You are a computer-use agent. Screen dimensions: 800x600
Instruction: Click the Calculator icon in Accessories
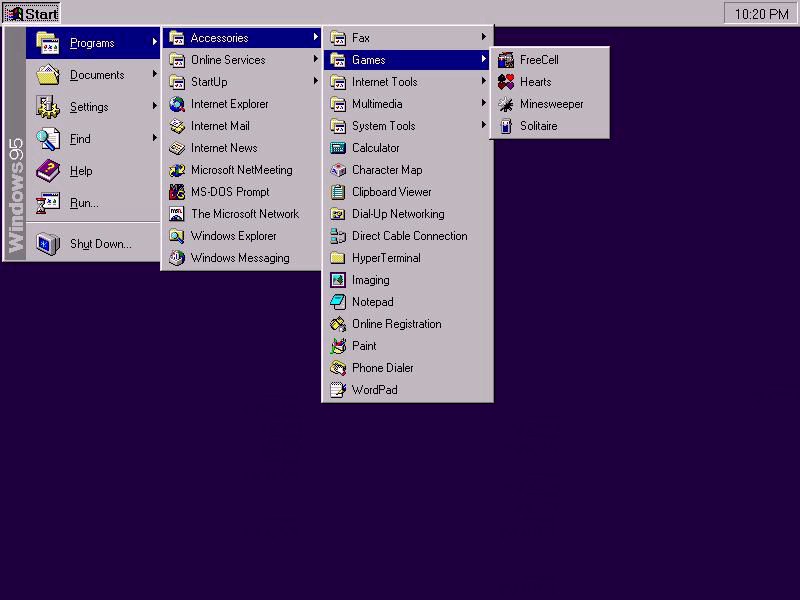point(338,148)
